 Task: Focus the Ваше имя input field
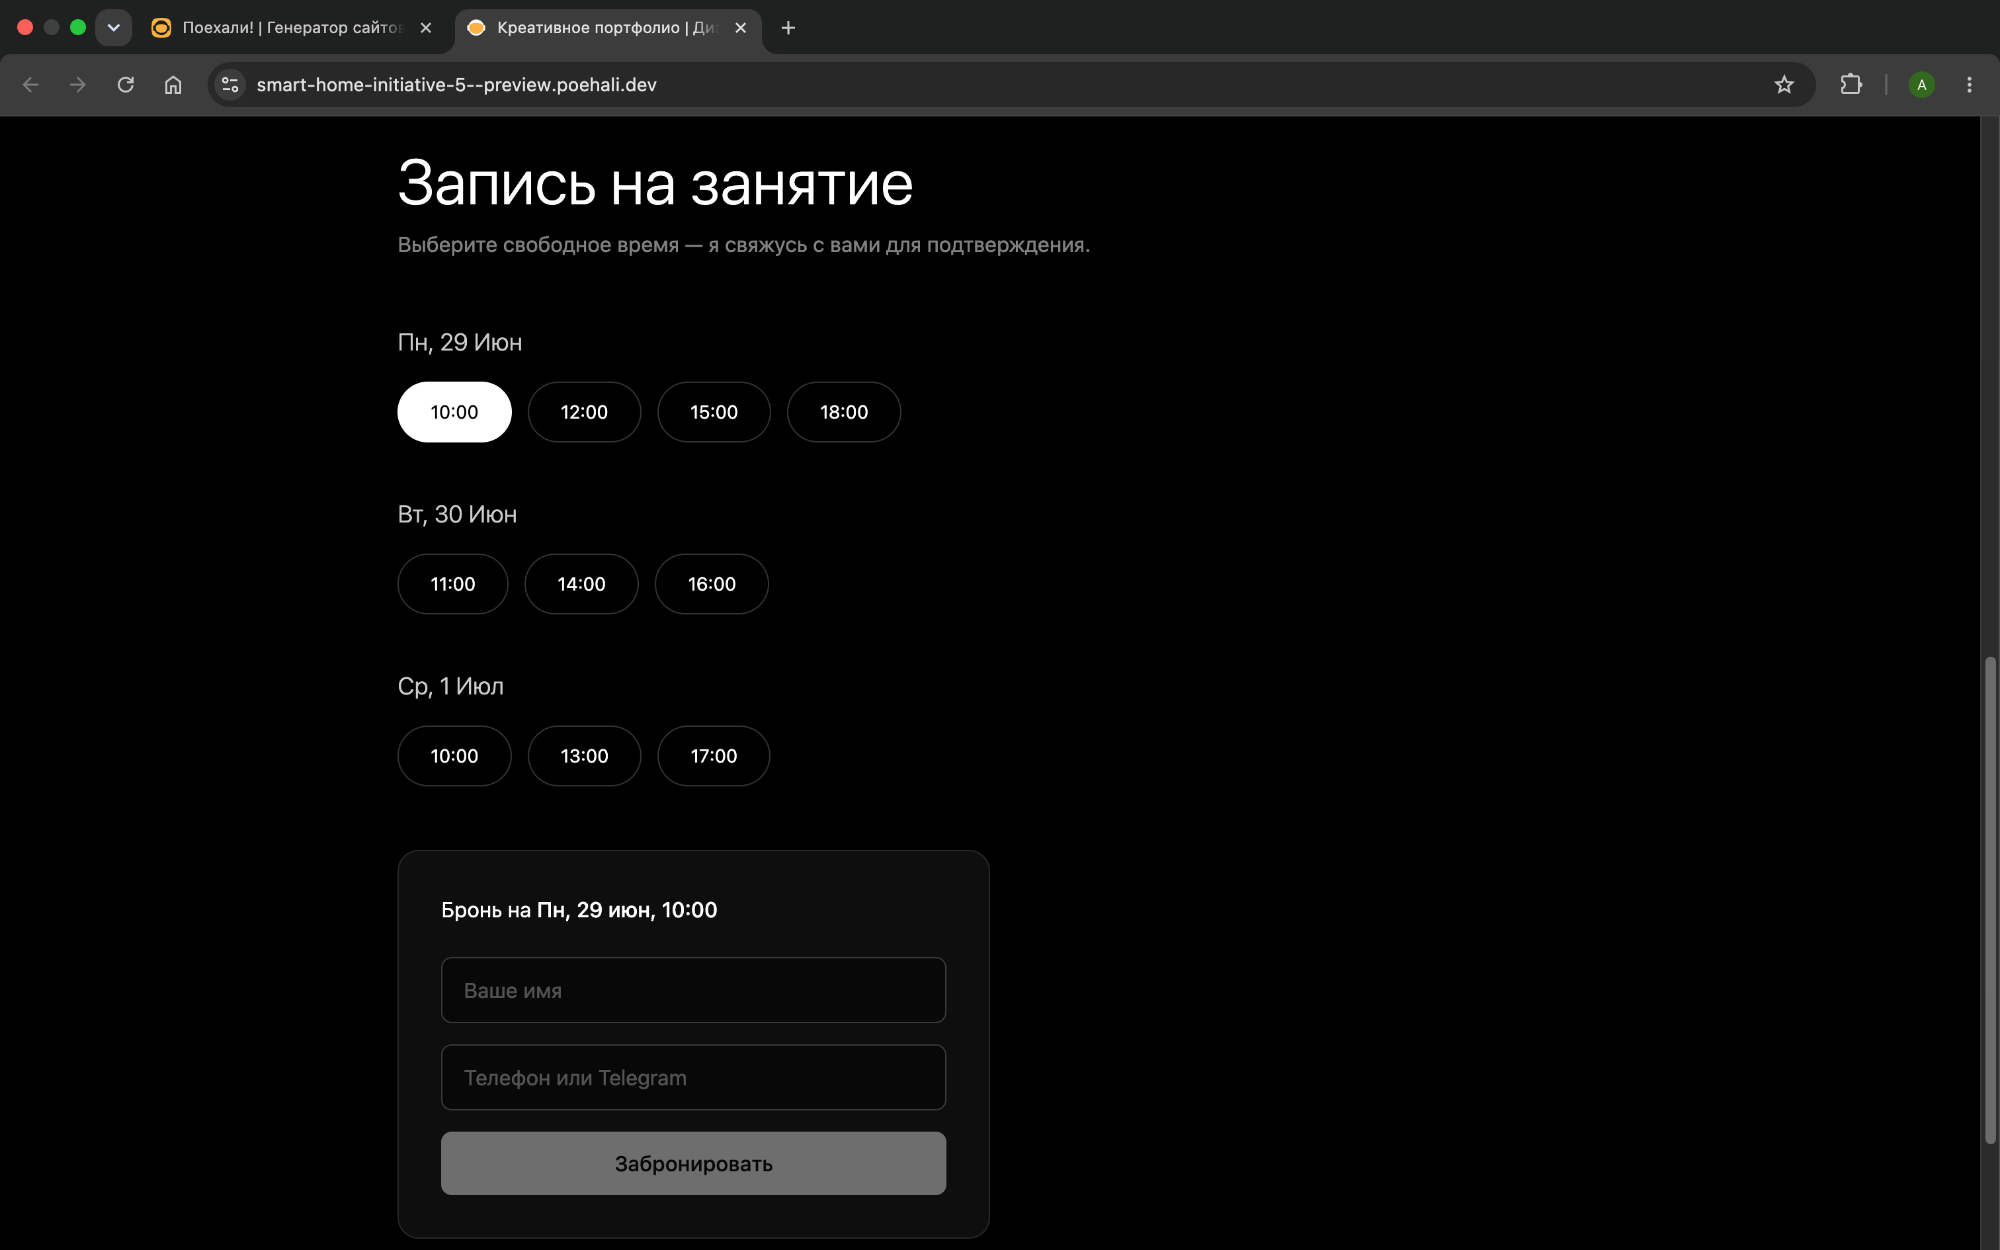point(693,990)
